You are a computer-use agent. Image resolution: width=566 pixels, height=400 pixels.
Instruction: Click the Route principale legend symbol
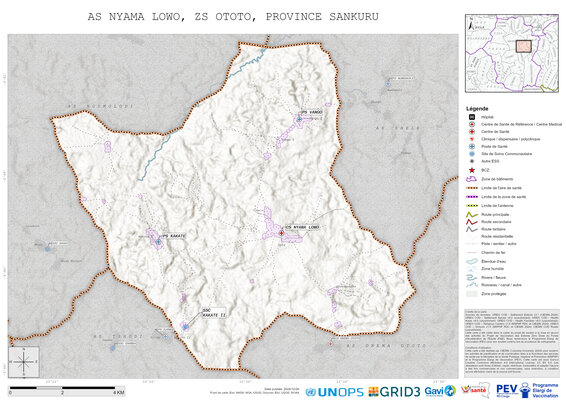(472, 214)
